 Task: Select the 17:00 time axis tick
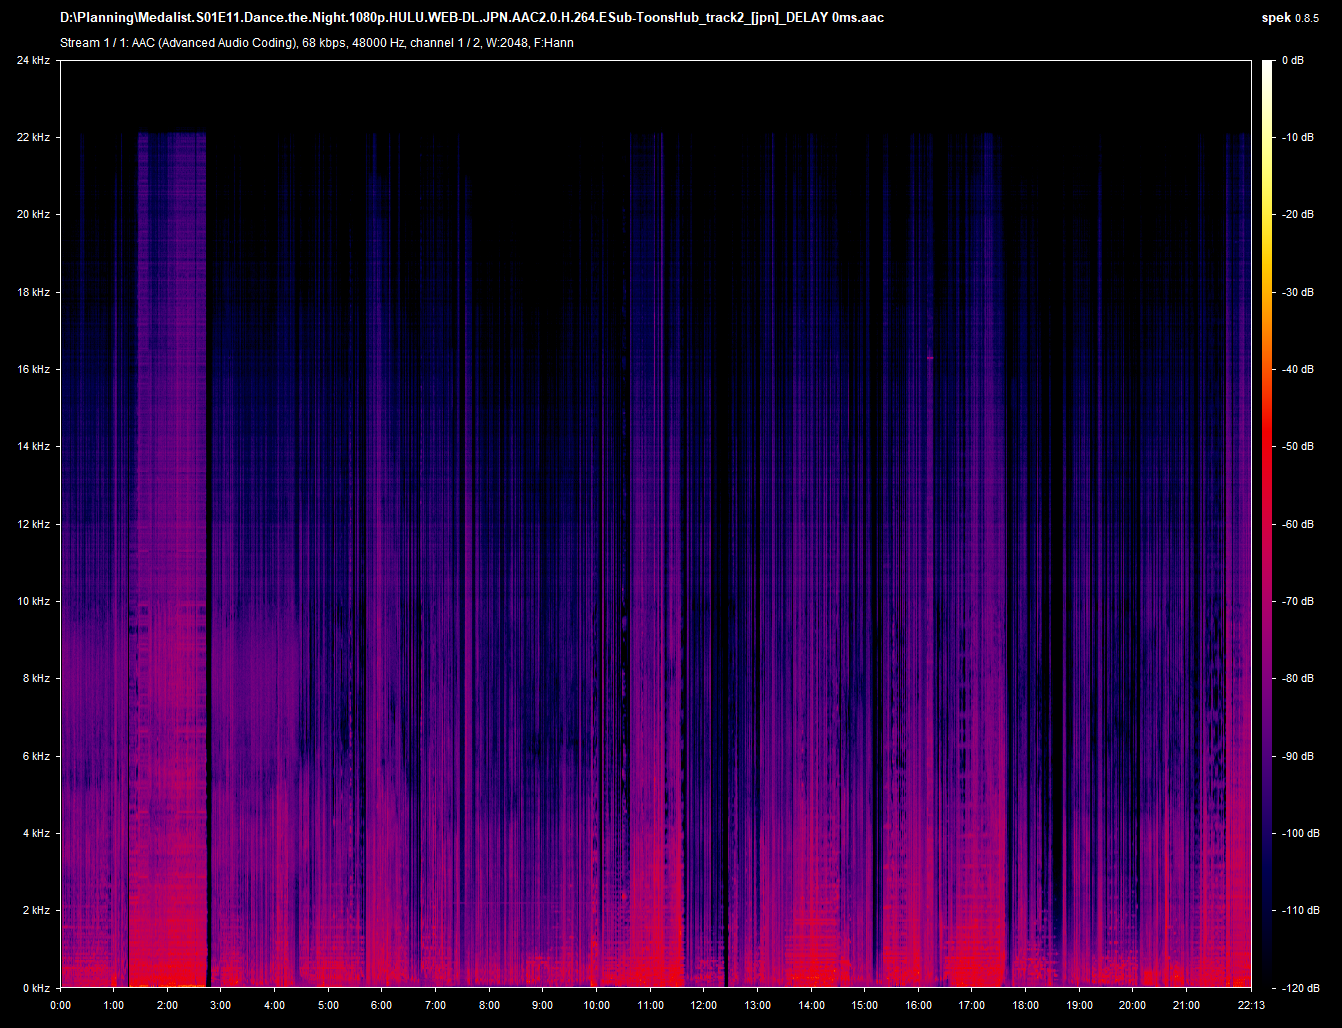(971, 1005)
